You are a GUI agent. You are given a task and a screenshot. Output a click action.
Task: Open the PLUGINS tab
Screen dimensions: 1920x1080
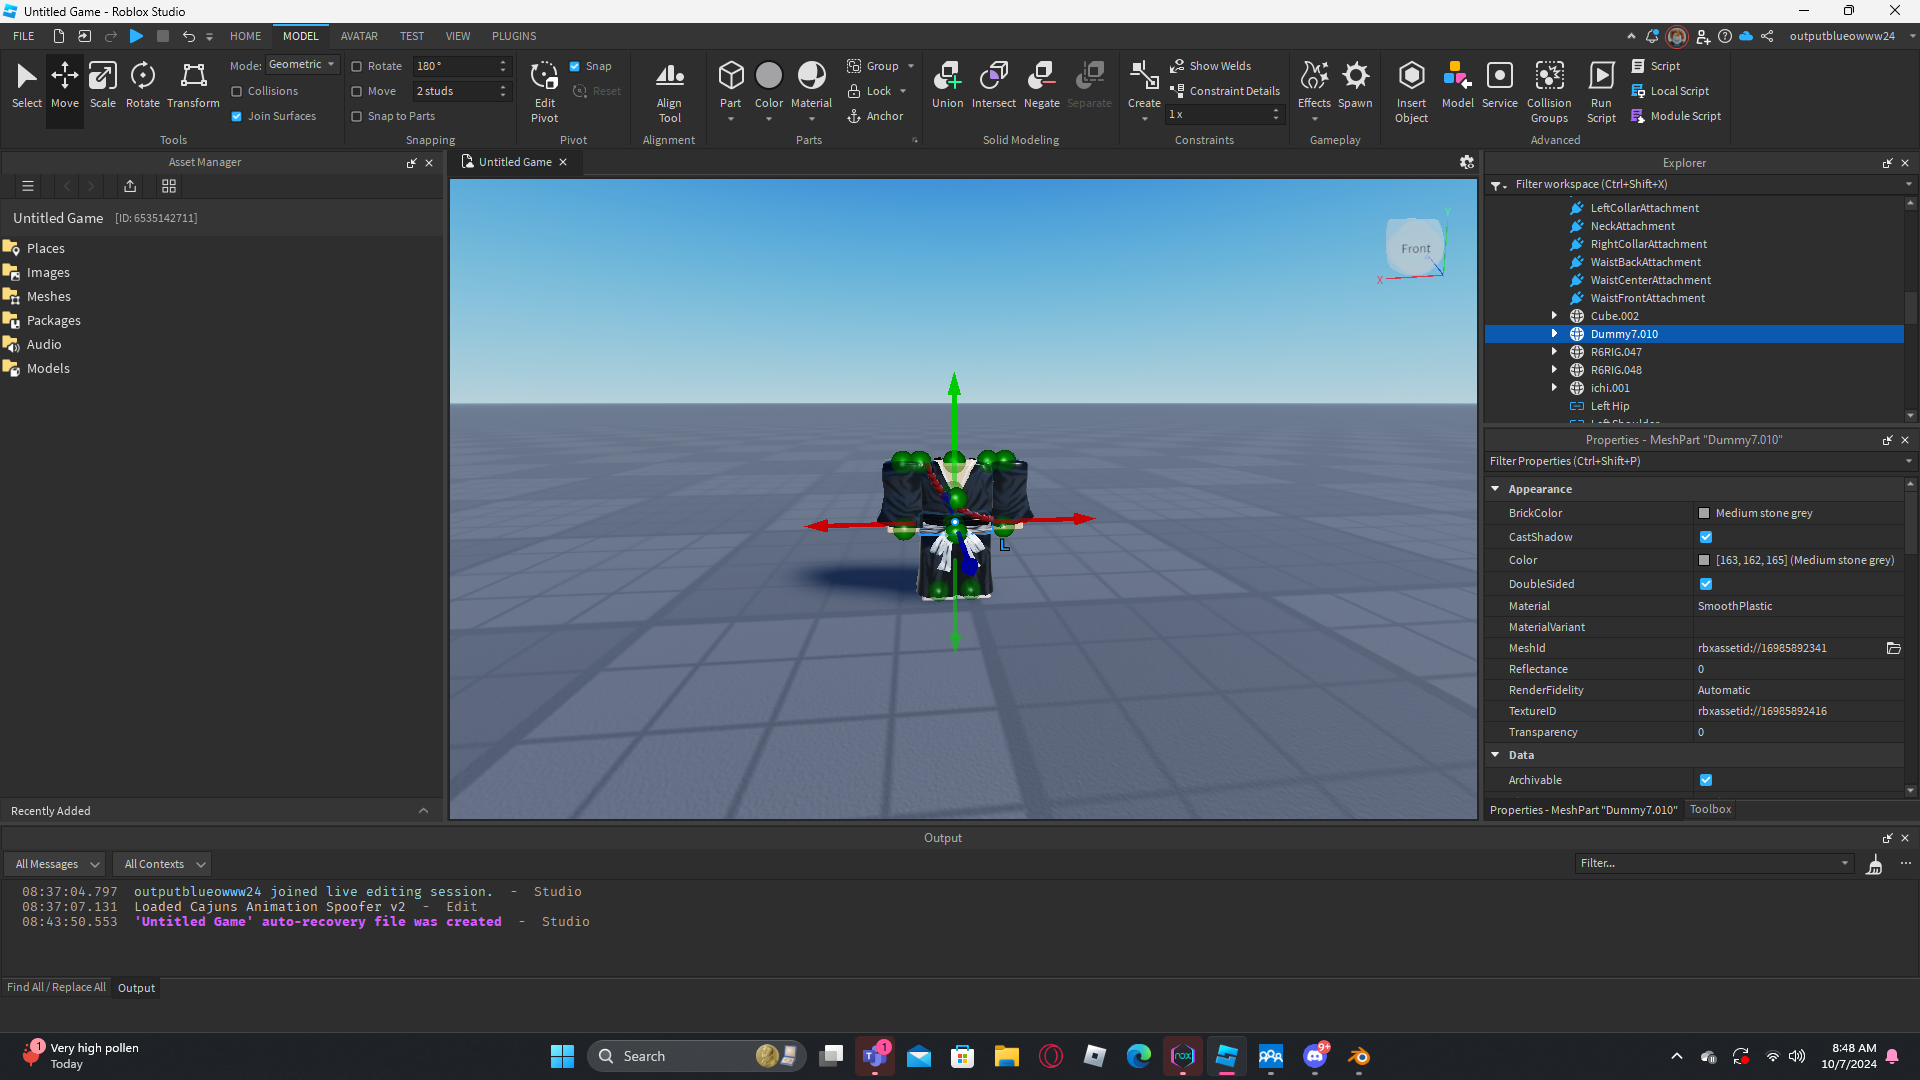(x=513, y=36)
